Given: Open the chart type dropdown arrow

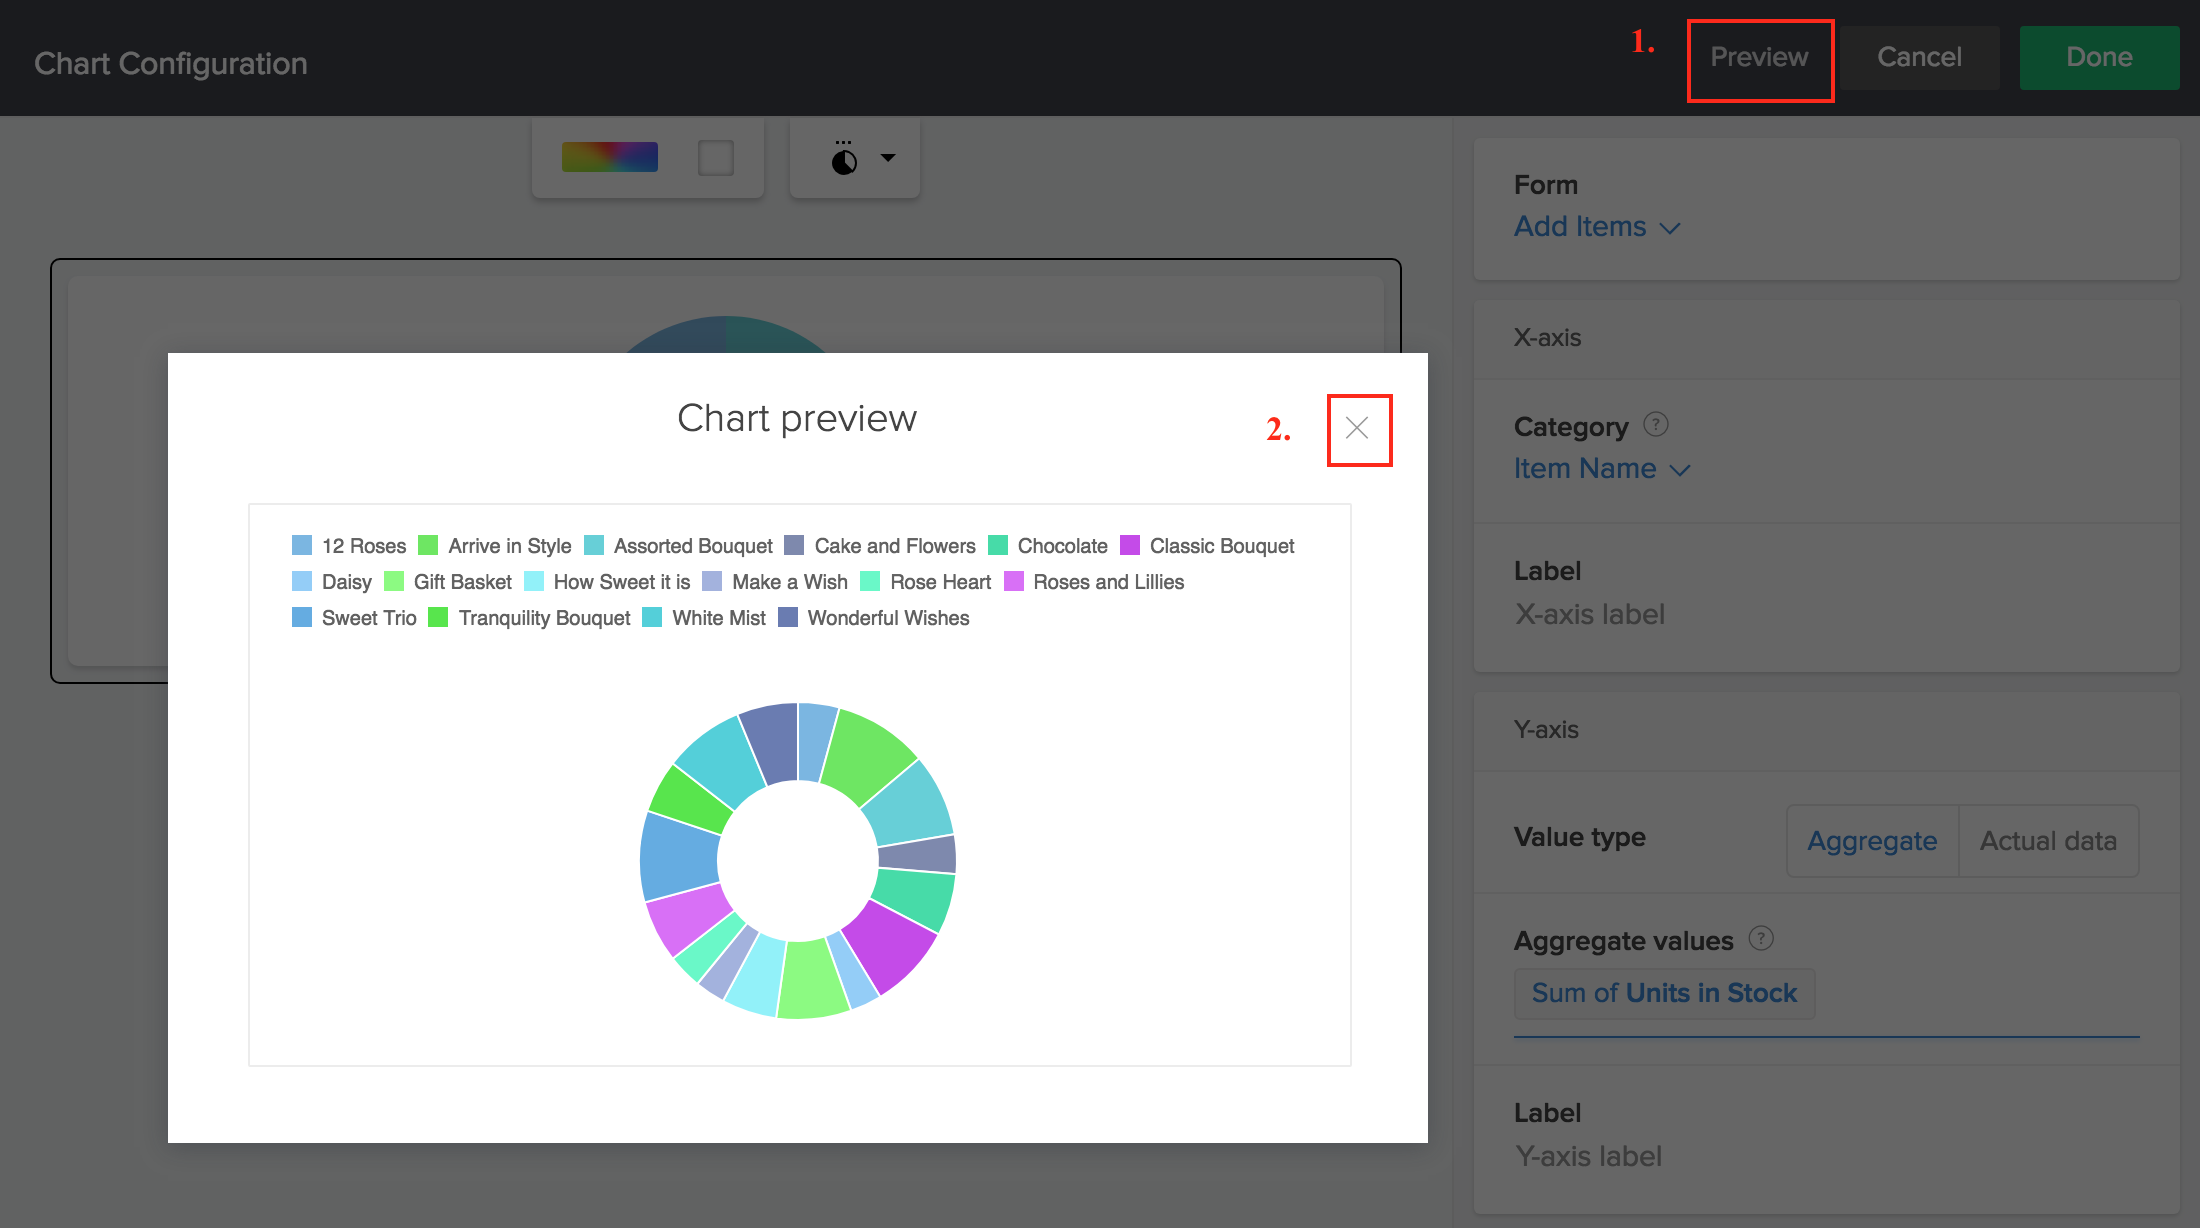Looking at the screenshot, I should 886,157.
